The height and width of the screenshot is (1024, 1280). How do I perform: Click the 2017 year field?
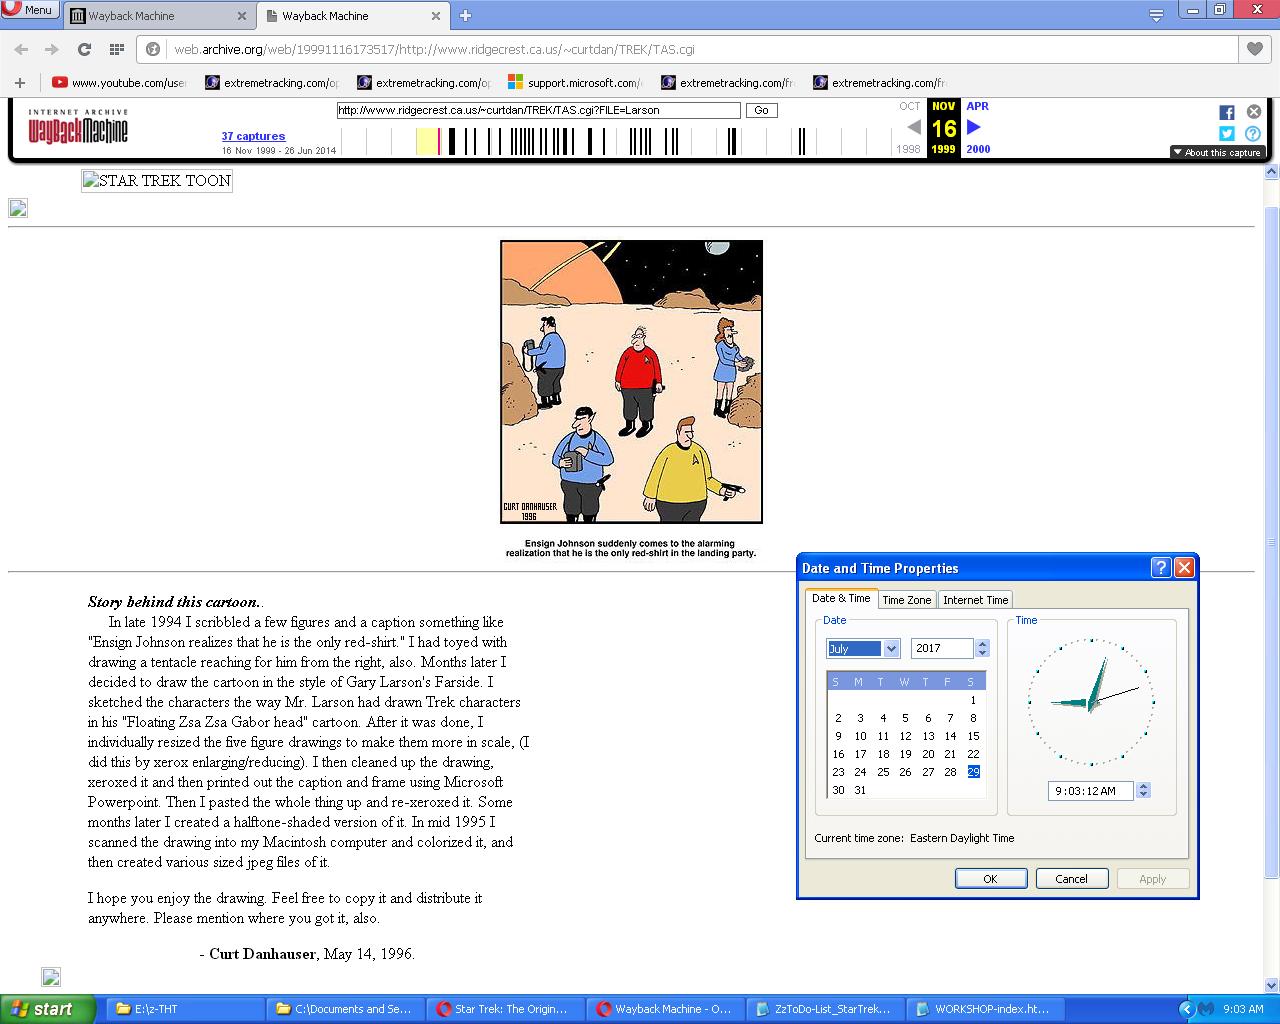click(942, 648)
